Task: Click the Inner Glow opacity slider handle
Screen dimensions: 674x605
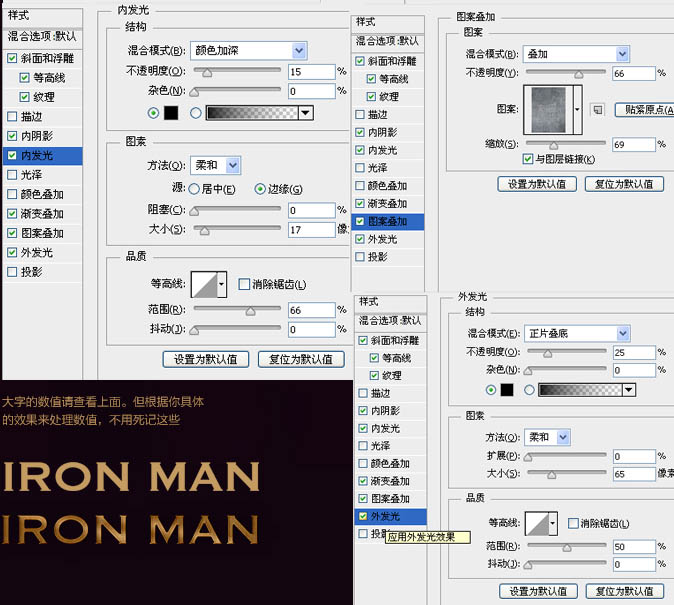Action: (207, 73)
